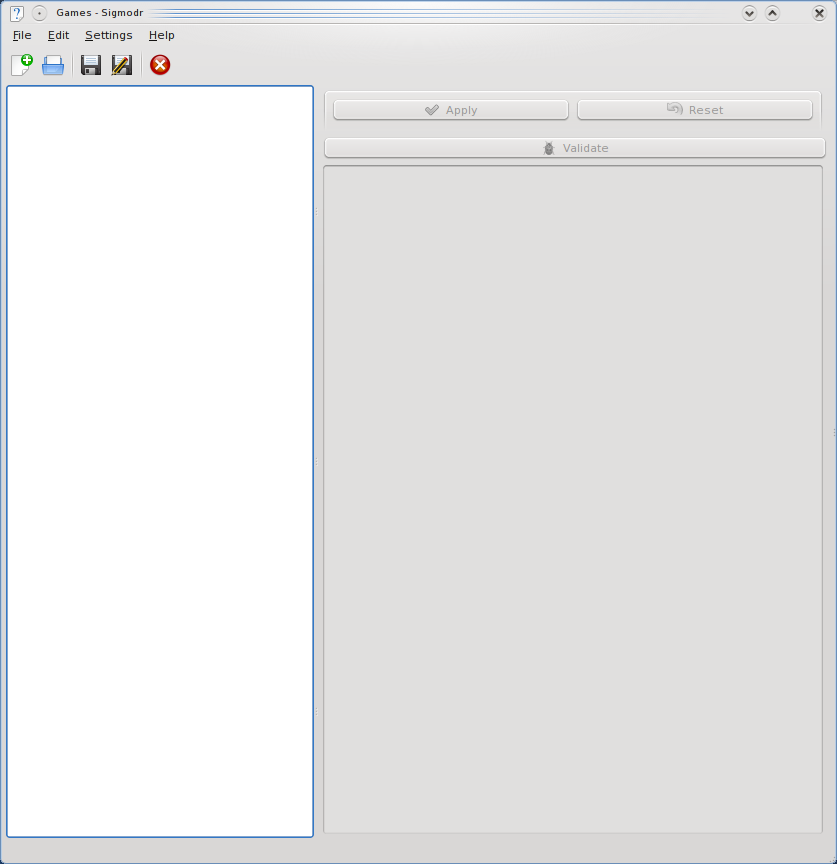Image resolution: width=837 pixels, height=864 pixels.
Task: Click the Reset button
Action: point(695,110)
